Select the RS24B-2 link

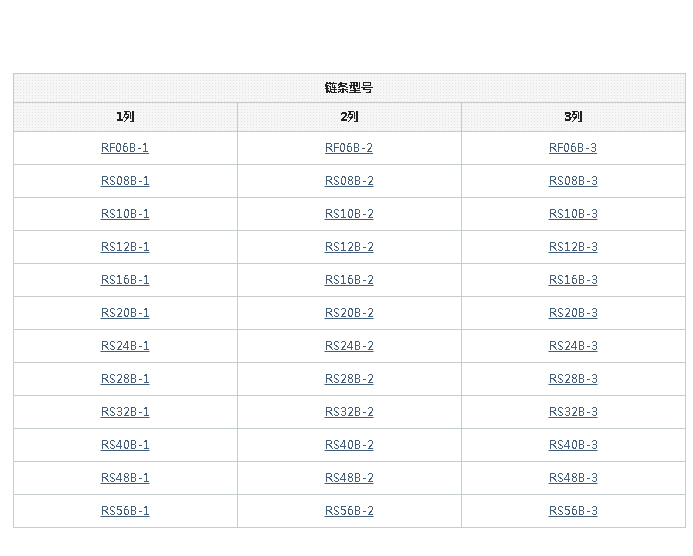point(349,346)
